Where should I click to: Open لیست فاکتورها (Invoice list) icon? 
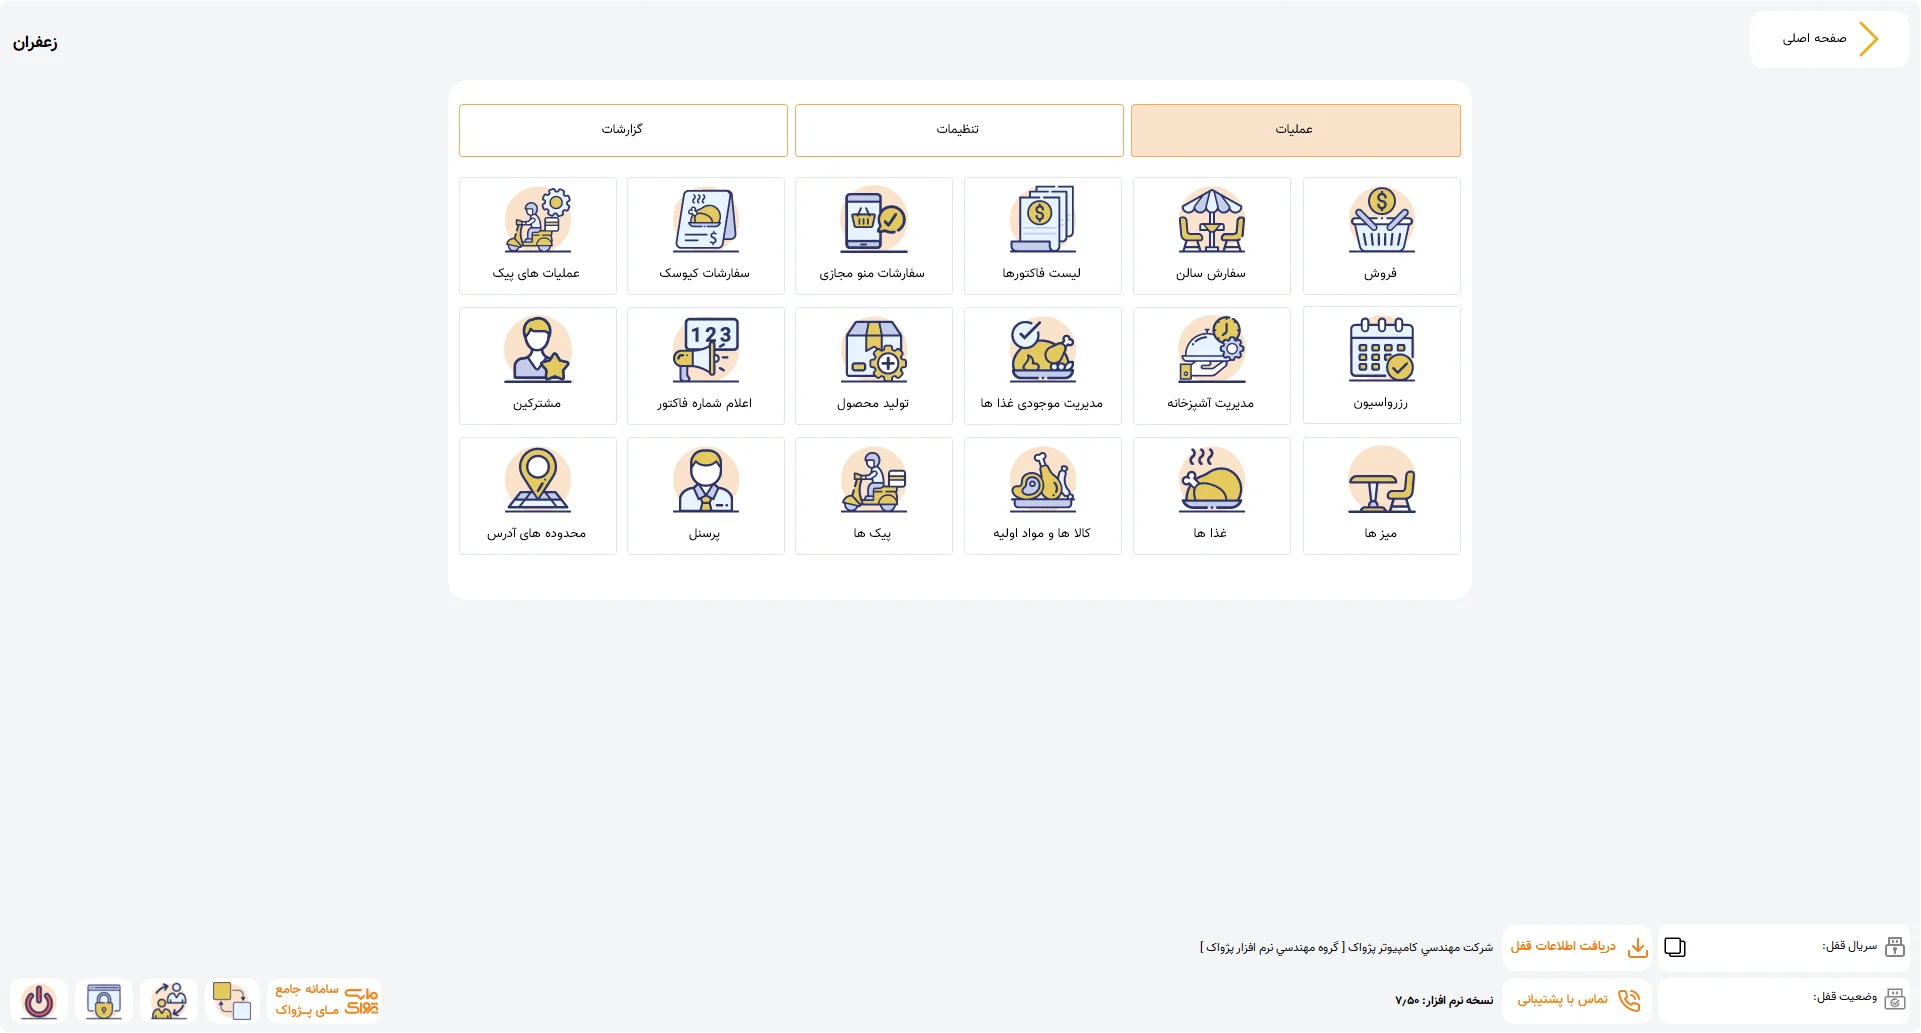(x=1042, y=236)
